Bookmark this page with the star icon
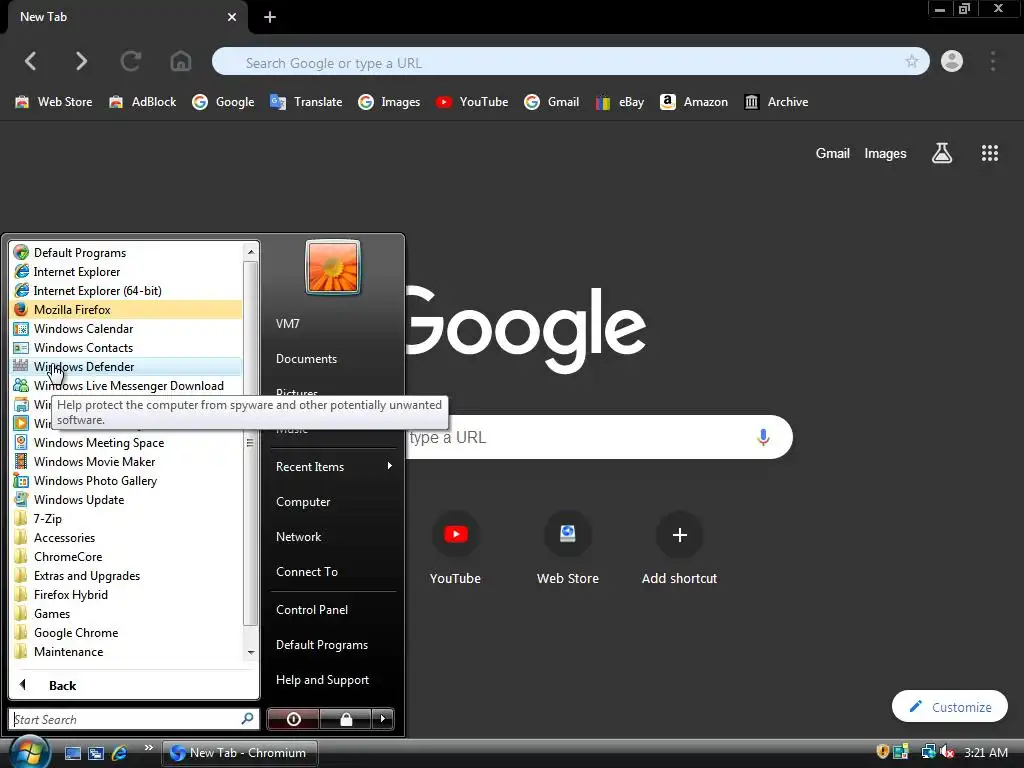Viewport: 1024px width, 768px height. (912, 61)
